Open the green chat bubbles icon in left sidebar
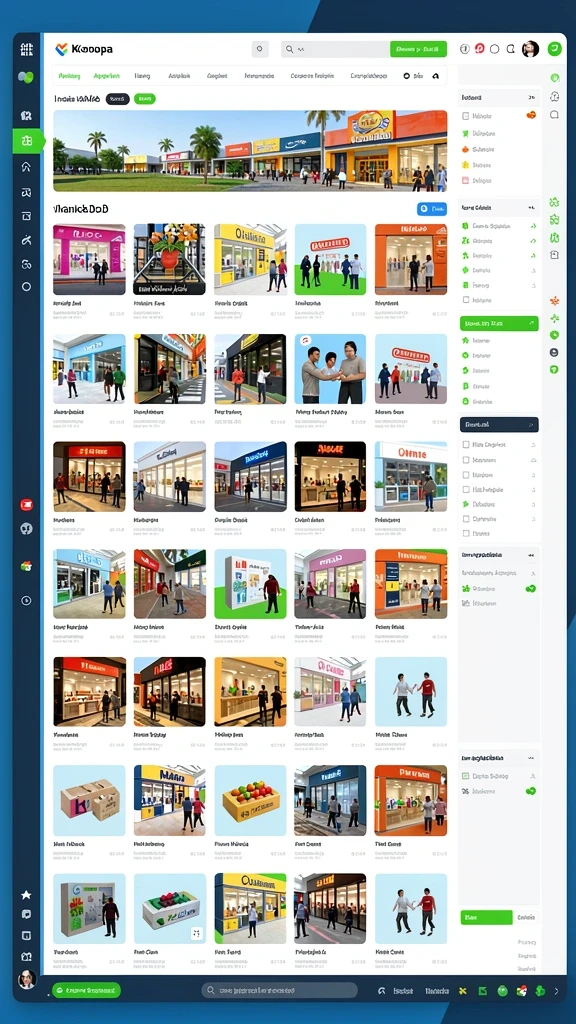Viewport: 576px width, 1024px height. tap(26, 78)
